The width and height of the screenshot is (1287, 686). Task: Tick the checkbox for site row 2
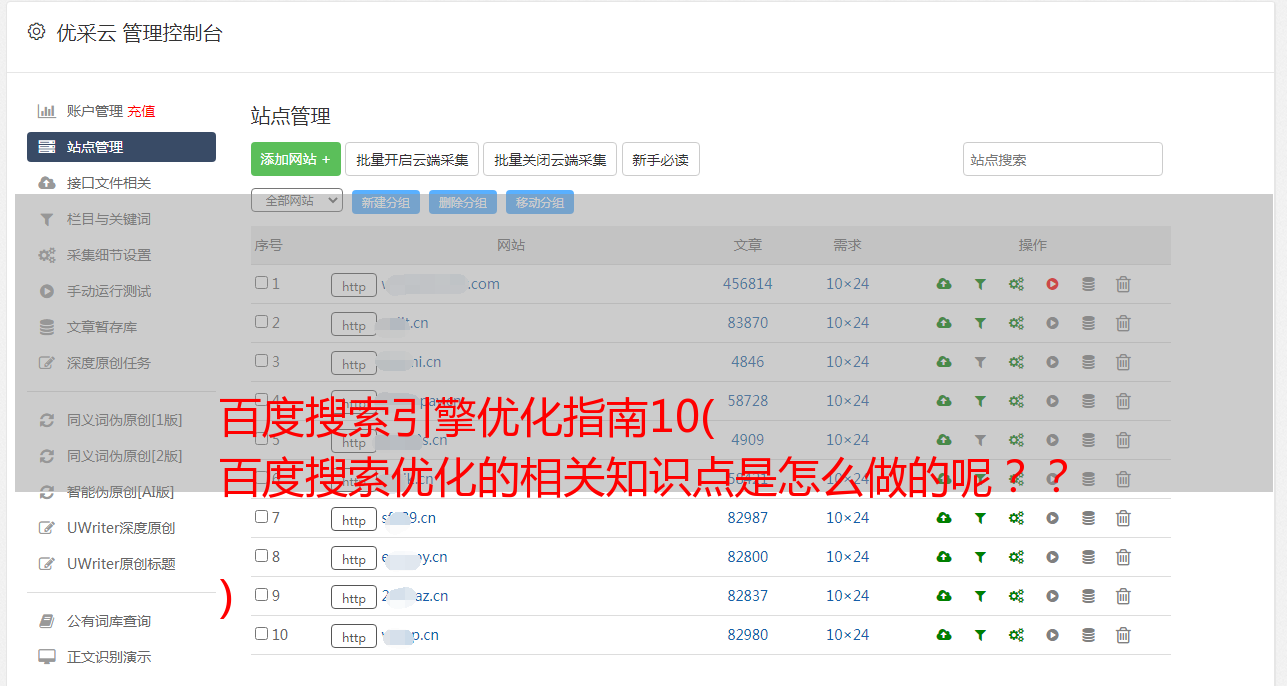click(261, 322)
